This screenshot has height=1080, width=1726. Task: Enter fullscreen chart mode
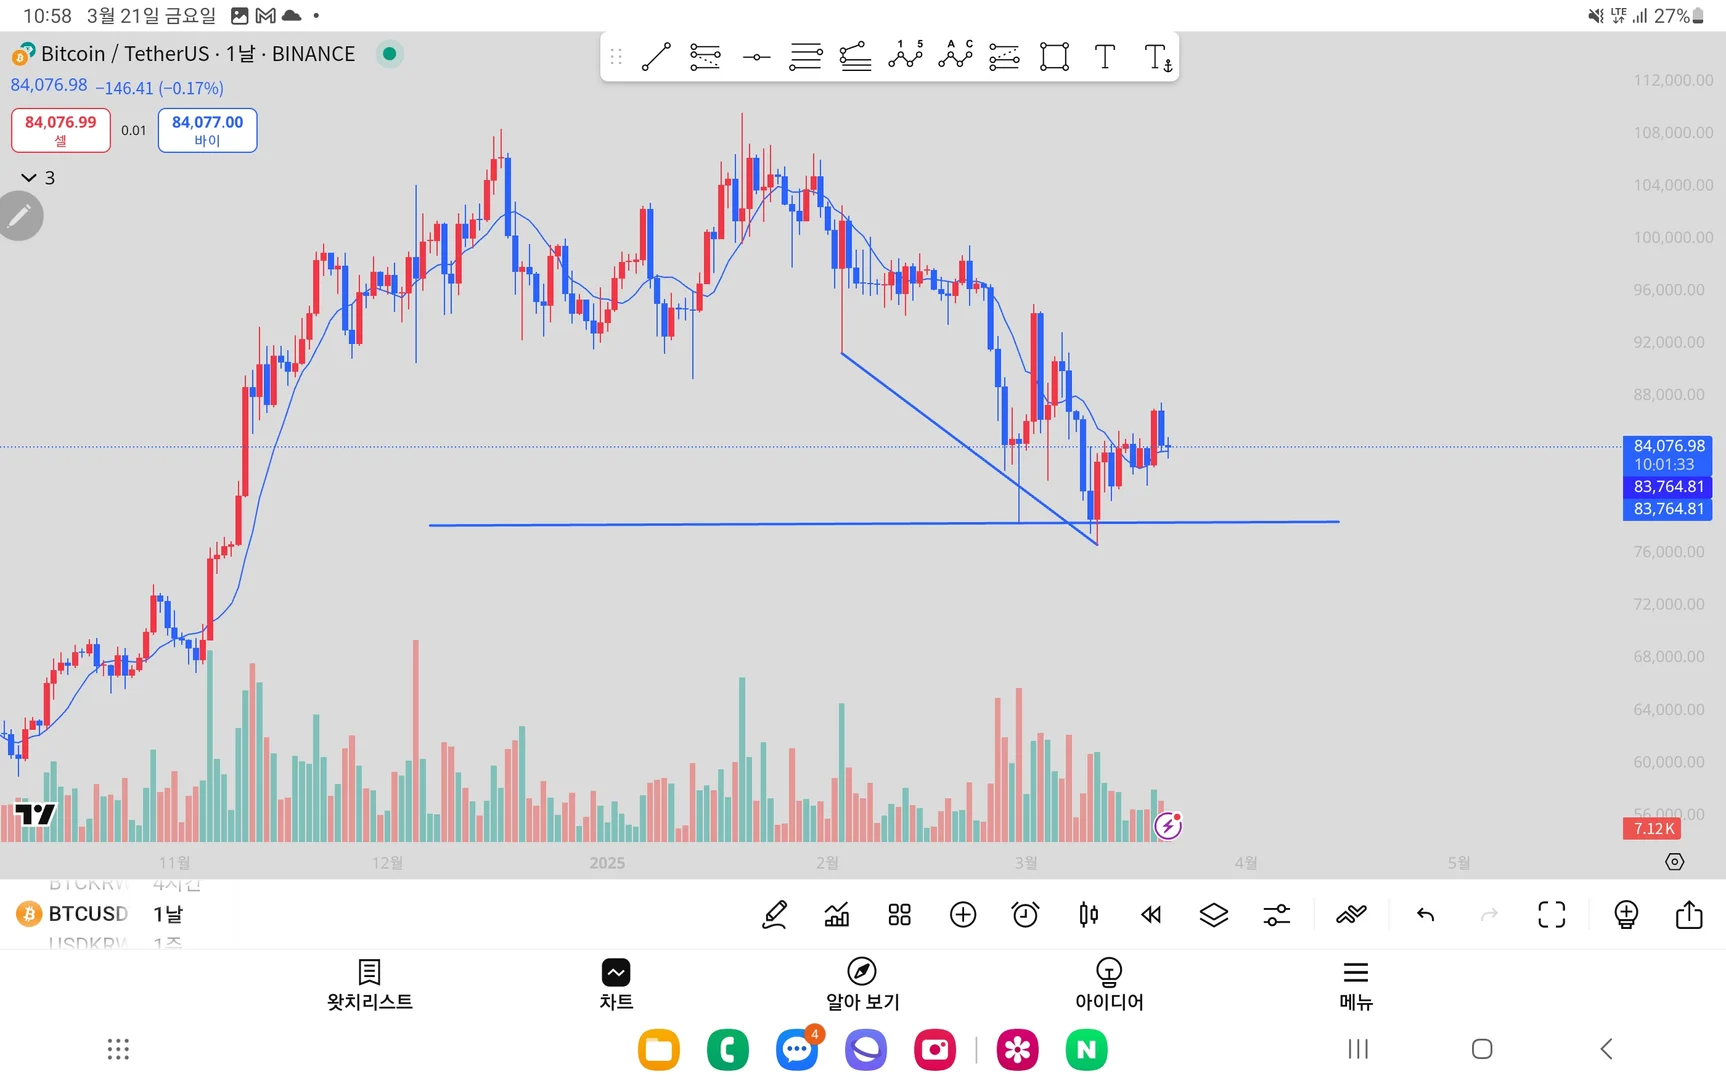pyautogui.click(x=1552, y=914)
